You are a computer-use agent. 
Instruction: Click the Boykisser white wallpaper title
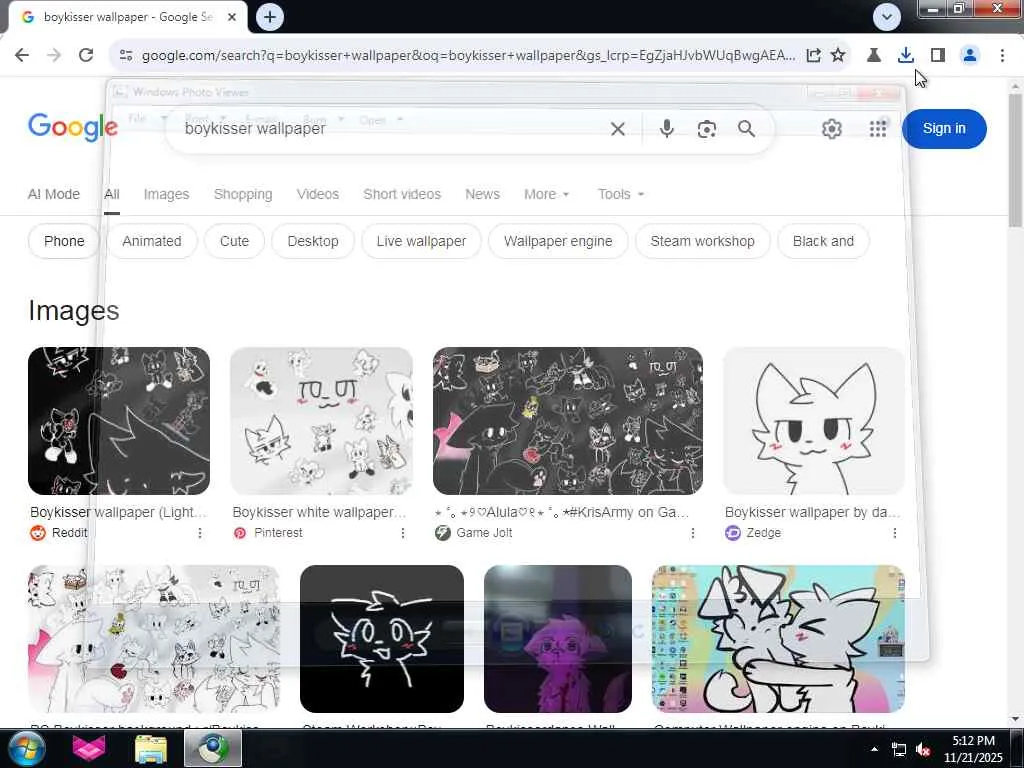point(319,512)
